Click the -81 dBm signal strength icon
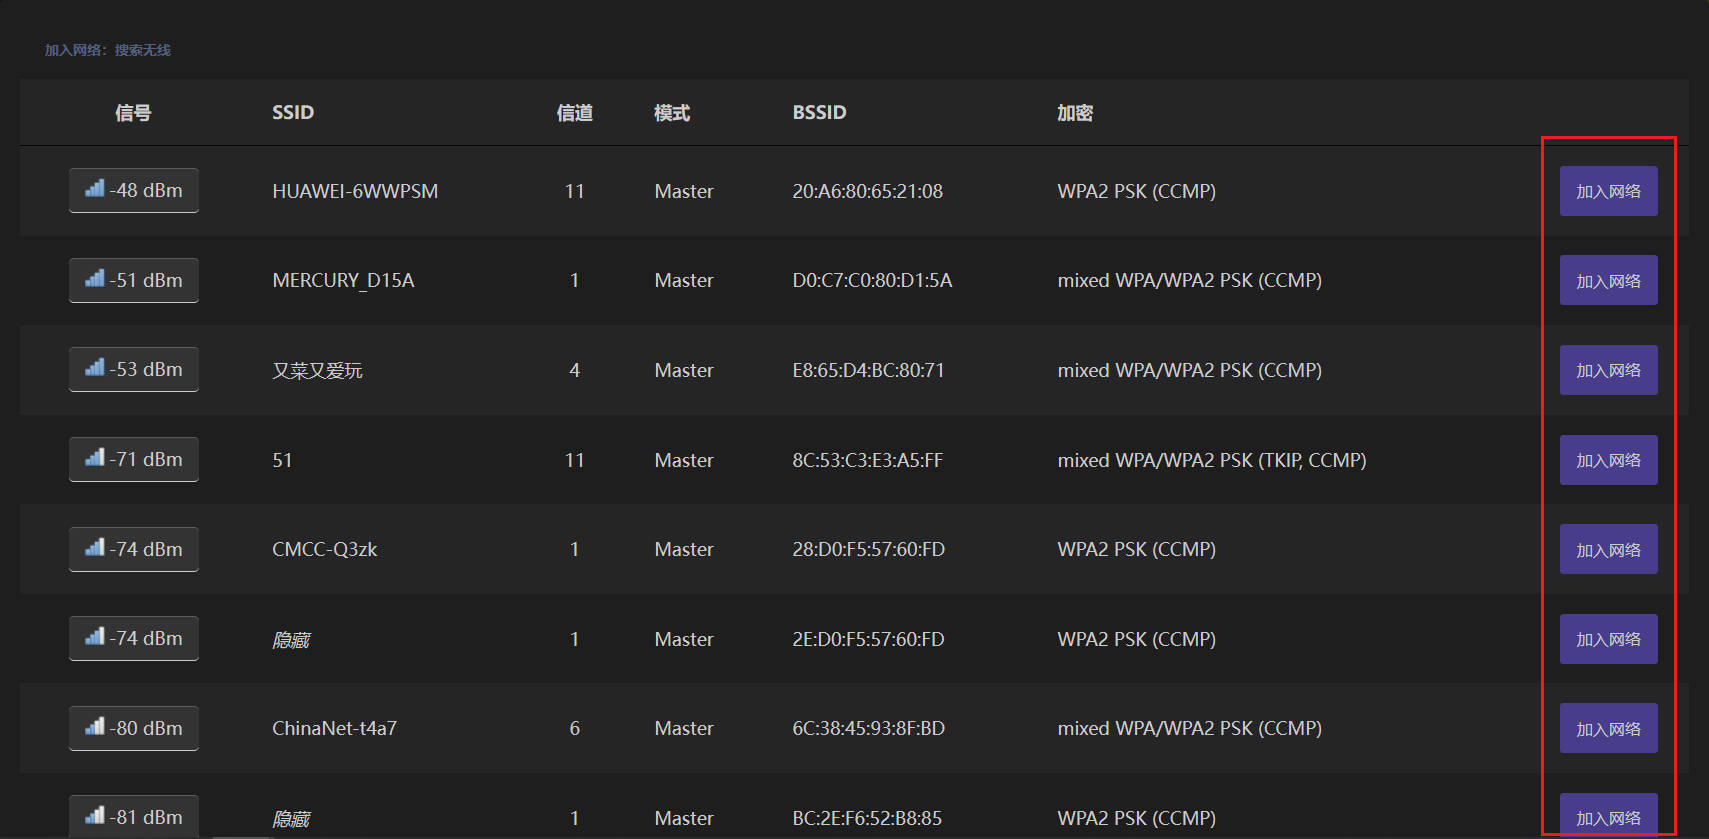Image resolution: width=1709 pixels, height=839 pixels. coord(95,816)
